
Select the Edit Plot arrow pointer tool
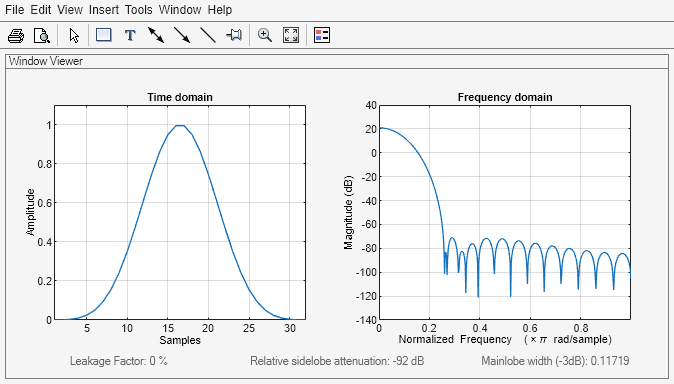tap(74, 35)
